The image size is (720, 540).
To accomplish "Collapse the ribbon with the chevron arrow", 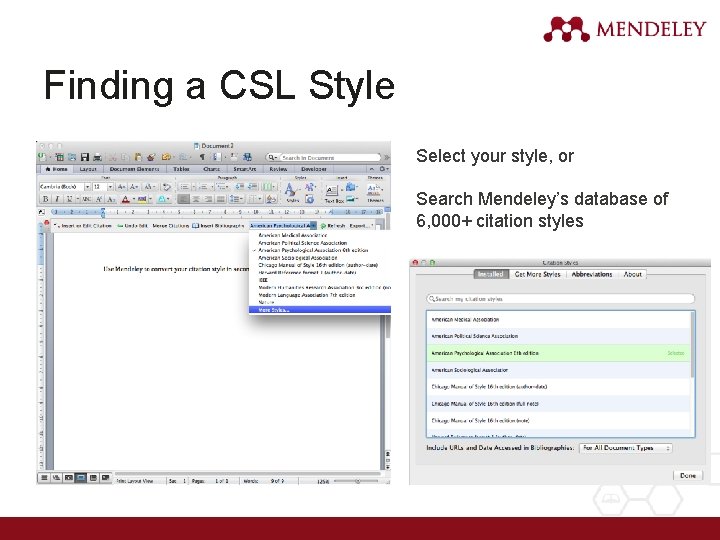I will pyautogui.click(x=372, y=169).
